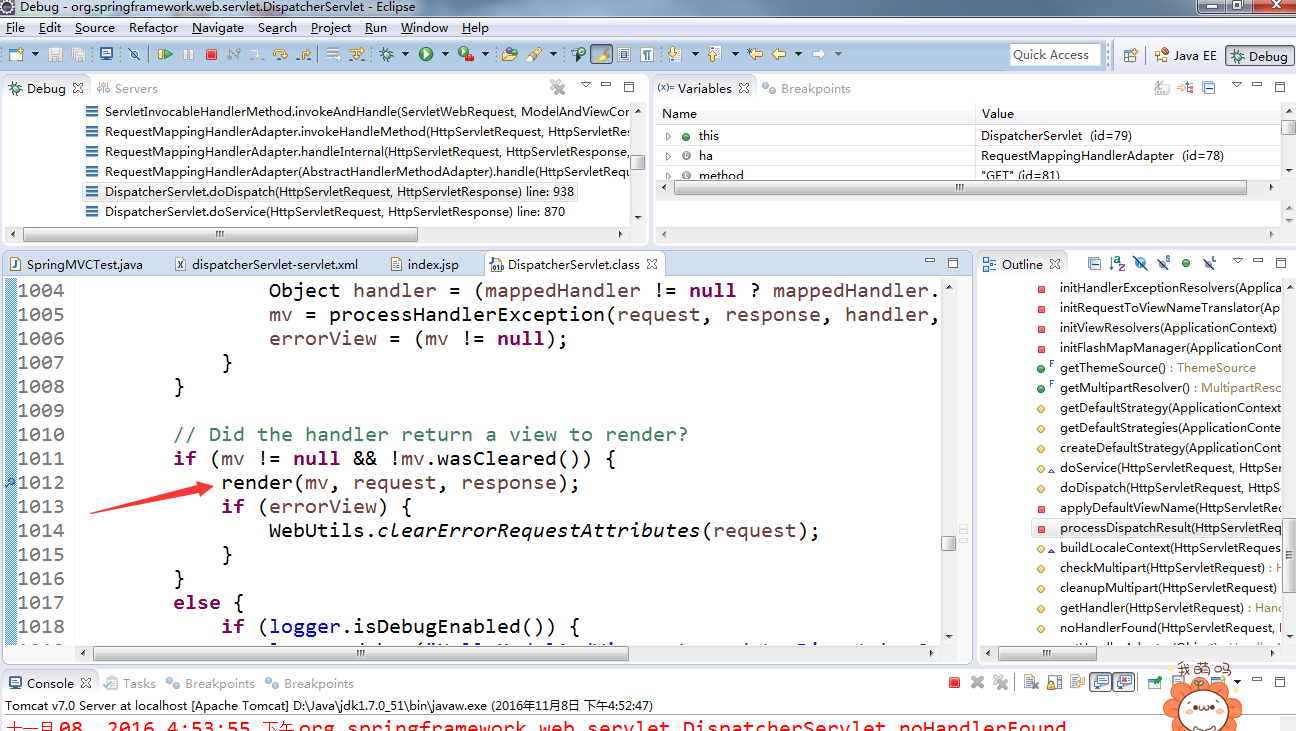Open Outline view menu dropdown triangle
The height and width of the screenshot is (731, 1296).
point(1238,261)
